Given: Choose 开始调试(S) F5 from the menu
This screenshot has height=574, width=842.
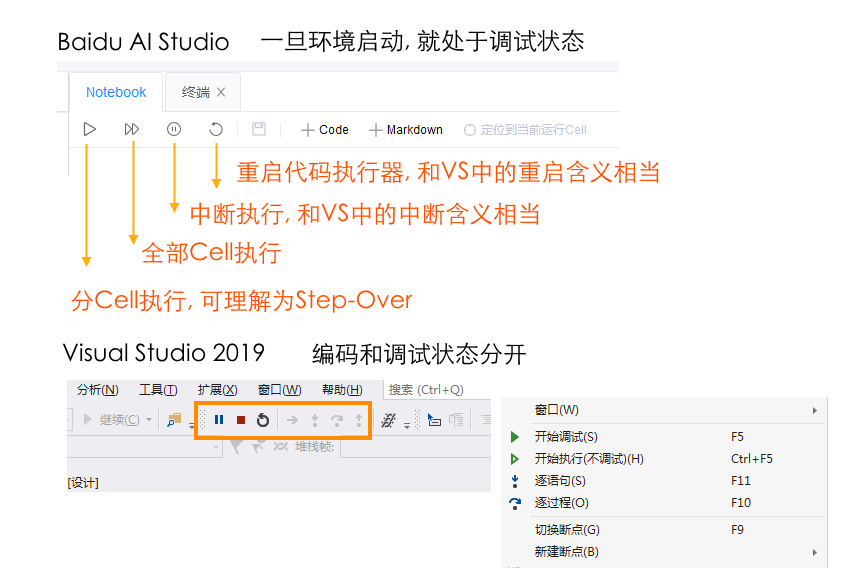Looking at the screenshot, I should (x=665, y=437).
